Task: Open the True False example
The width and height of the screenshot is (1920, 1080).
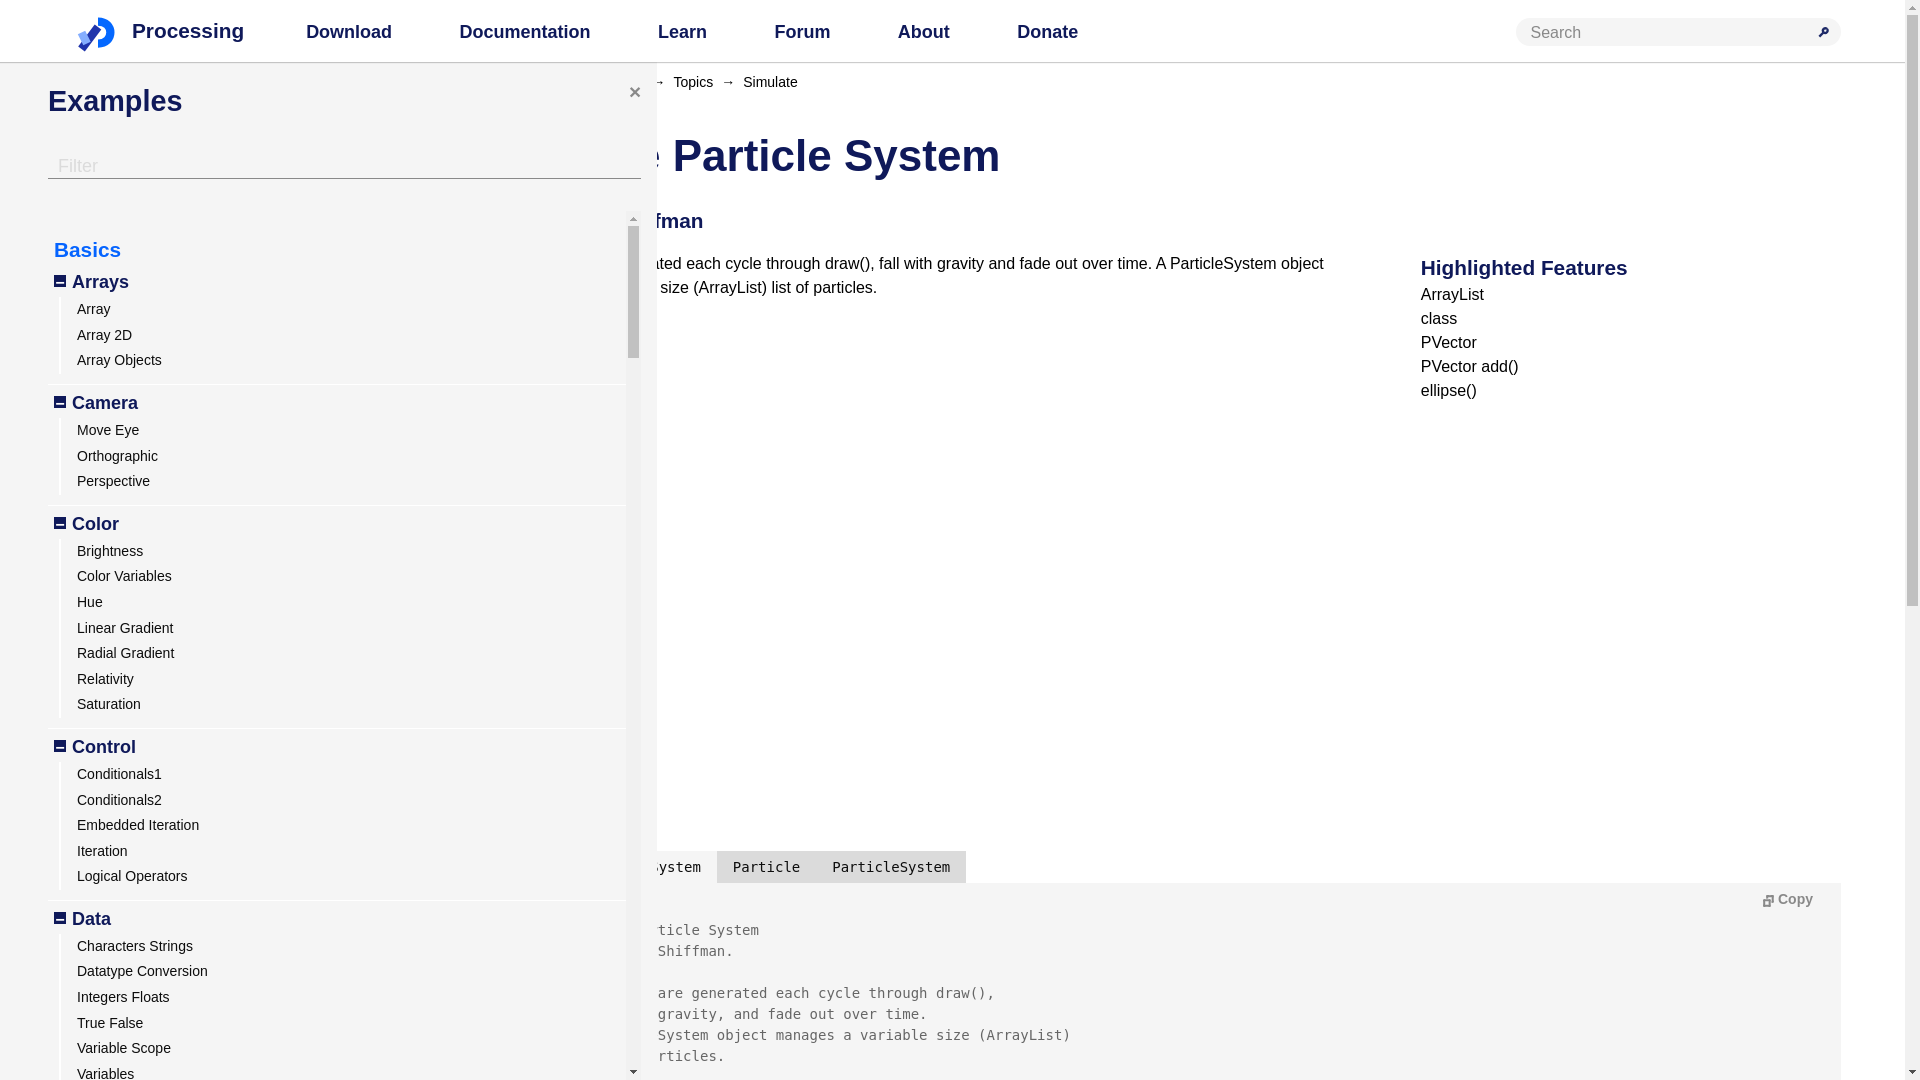Action: (x=110, y=1023)
